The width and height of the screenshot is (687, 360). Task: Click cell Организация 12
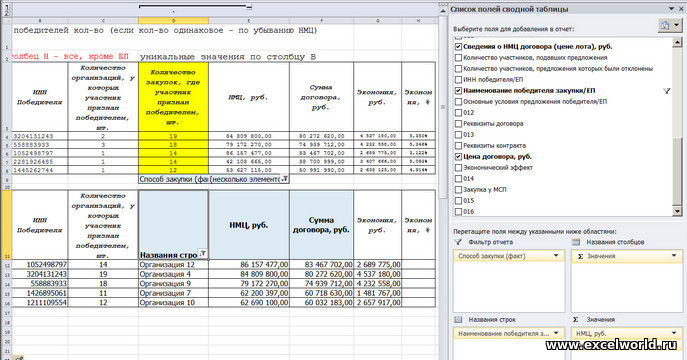(x=173, y=265)
